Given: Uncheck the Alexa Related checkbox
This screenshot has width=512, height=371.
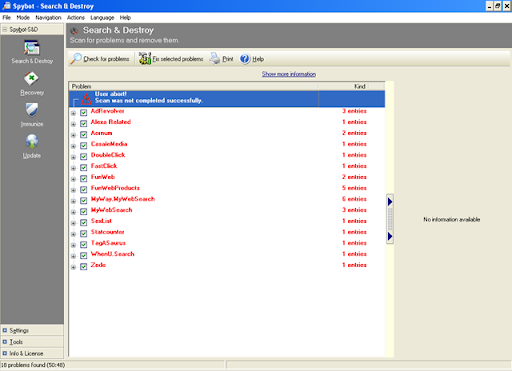Looking at the screenshot, I should tap(84, 123).
